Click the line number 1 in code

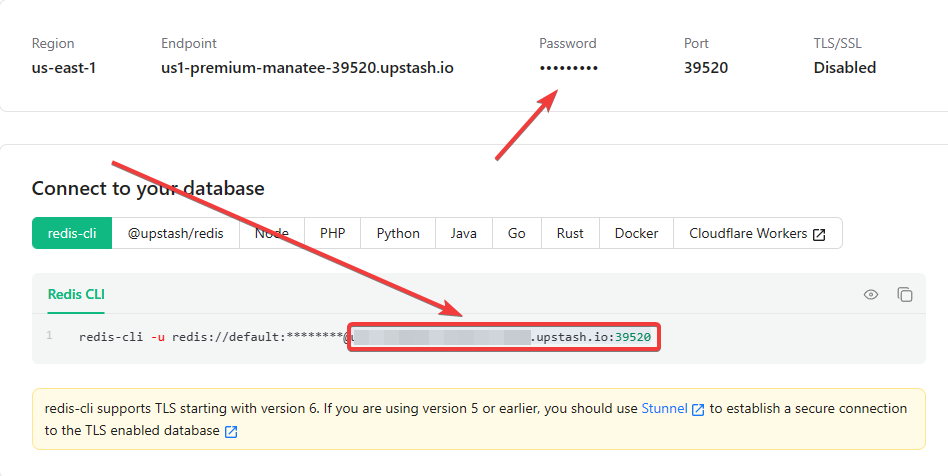(50, 335)
